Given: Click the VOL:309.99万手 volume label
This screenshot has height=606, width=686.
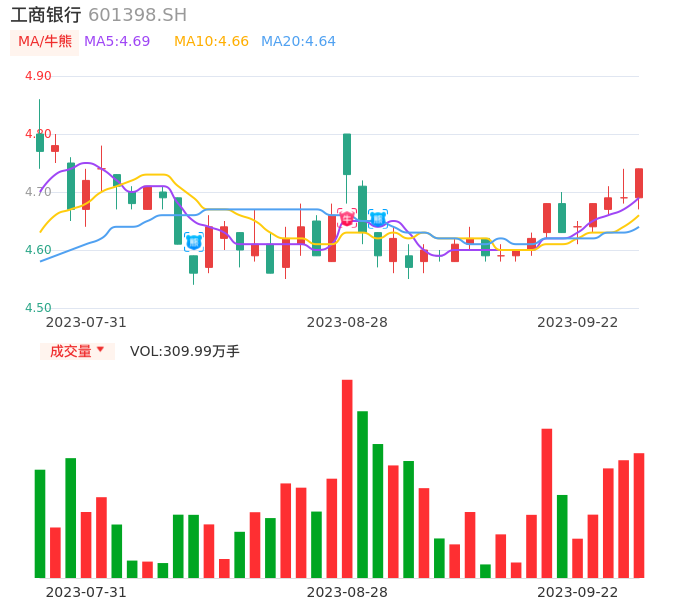Looking at the screenshot, I should [185, 351].
